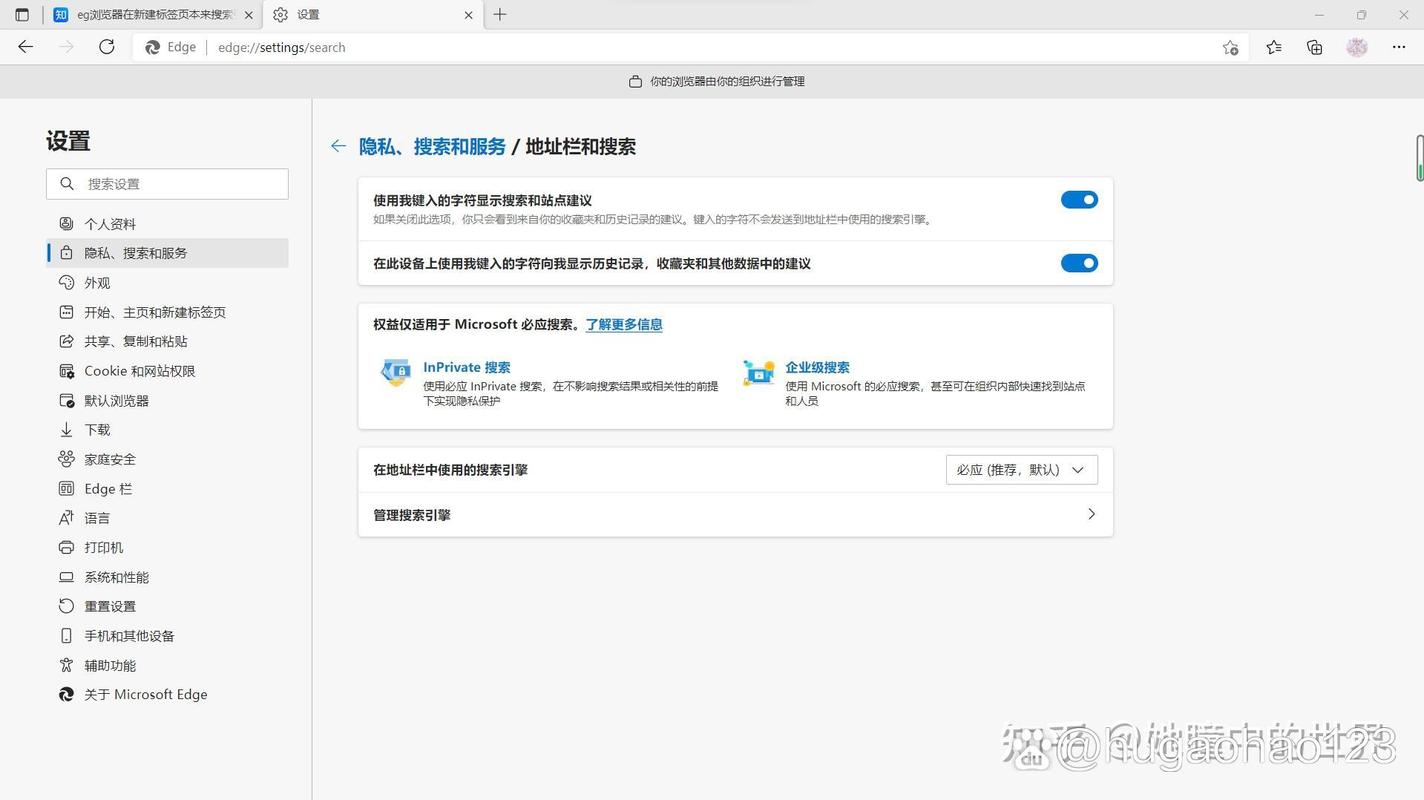Open 手机和其他设备 section
1424x800 pixels.
click(x=167, y=636)
